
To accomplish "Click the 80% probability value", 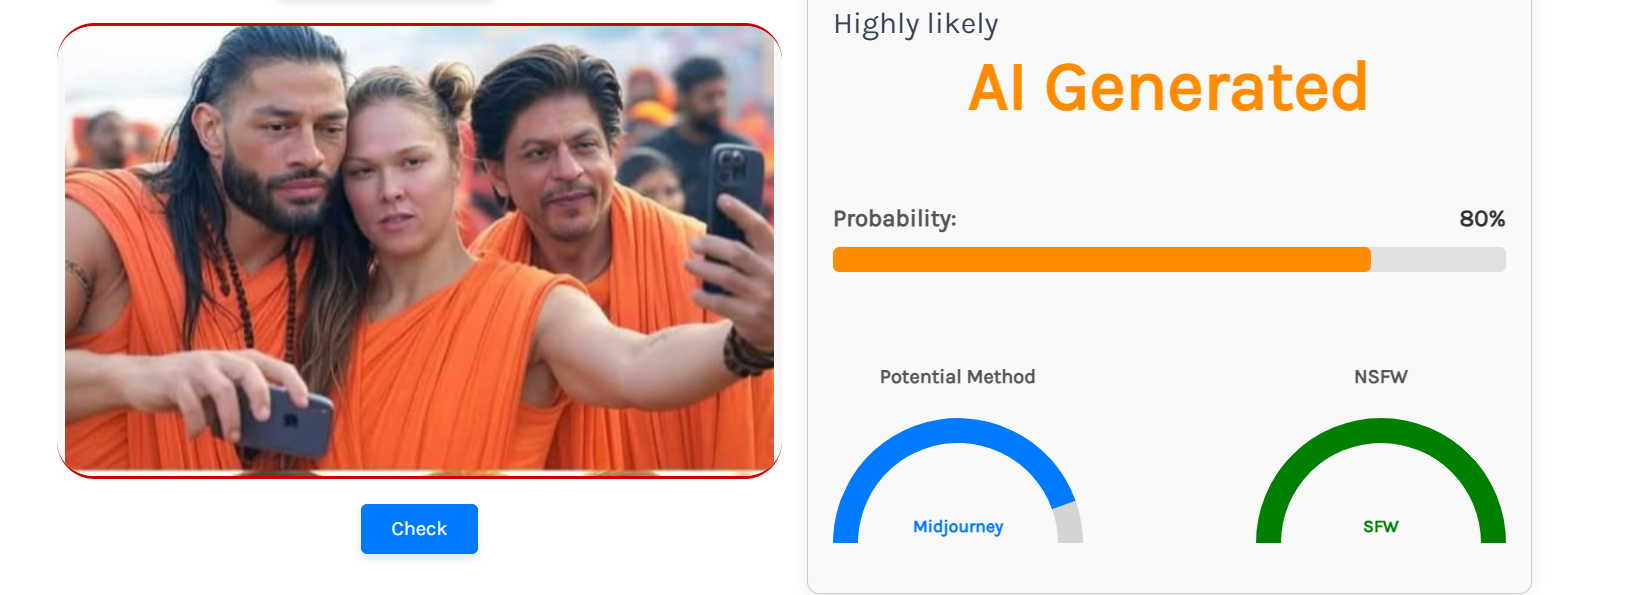I will 1481,219.
